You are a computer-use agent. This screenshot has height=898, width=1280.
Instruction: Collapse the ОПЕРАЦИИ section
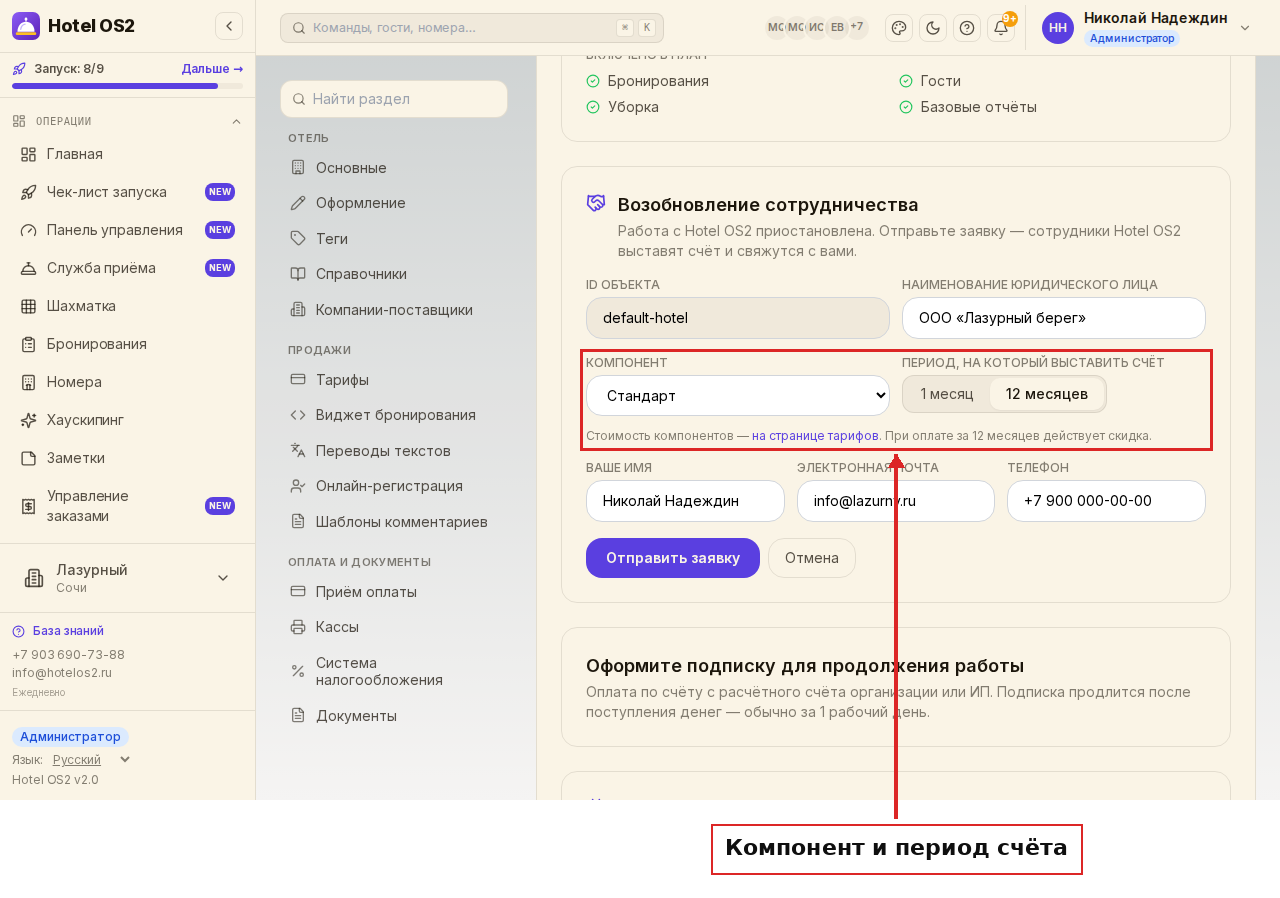point(237,122)
